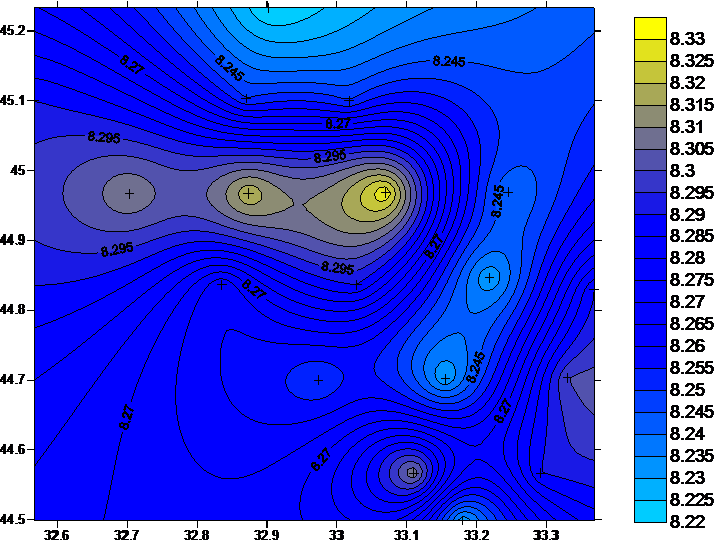Click the plus marker beside the rotated 8.245 label, upper right

(x=507, y=191)
